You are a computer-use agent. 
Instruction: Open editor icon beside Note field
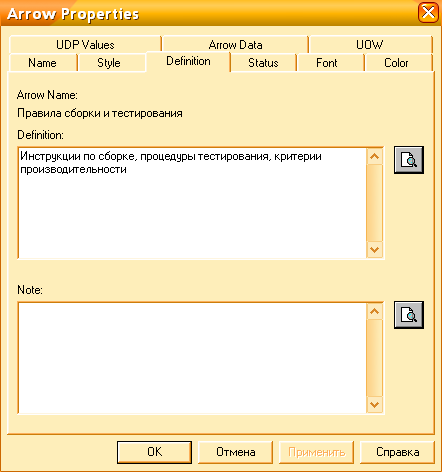click(x=409, y=315)
